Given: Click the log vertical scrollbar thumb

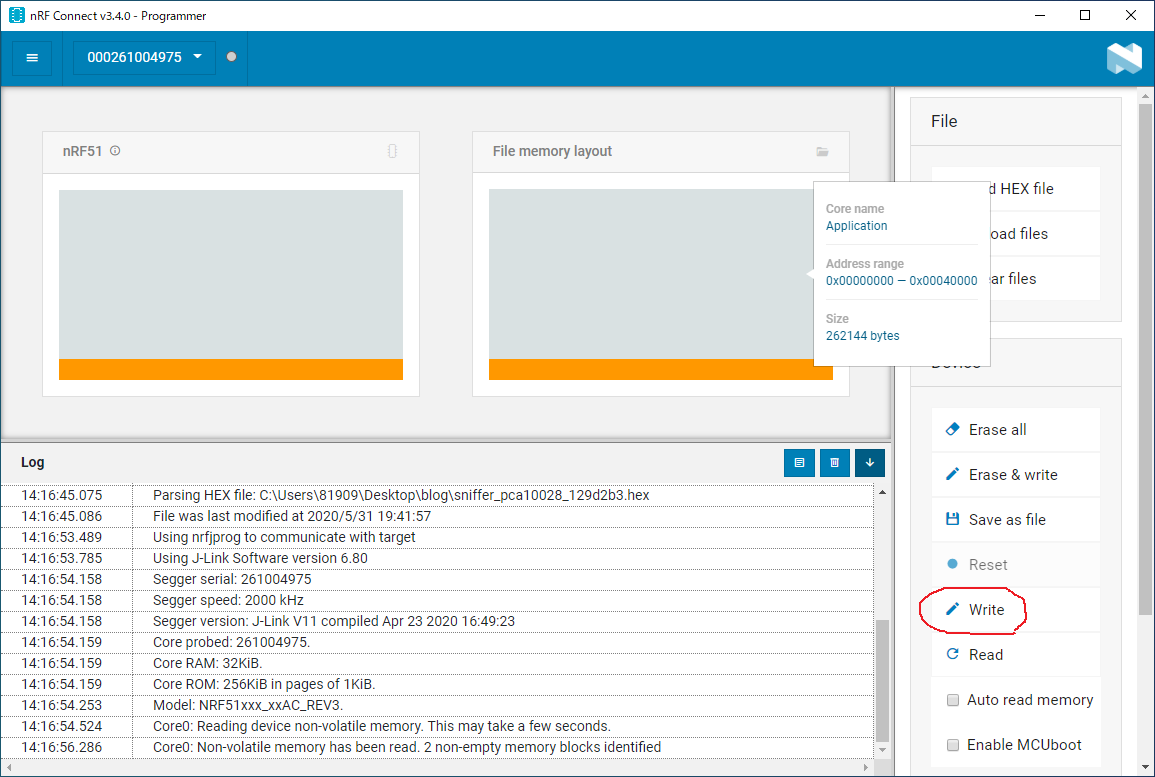Looking at the screenshot, I should 882,680.
